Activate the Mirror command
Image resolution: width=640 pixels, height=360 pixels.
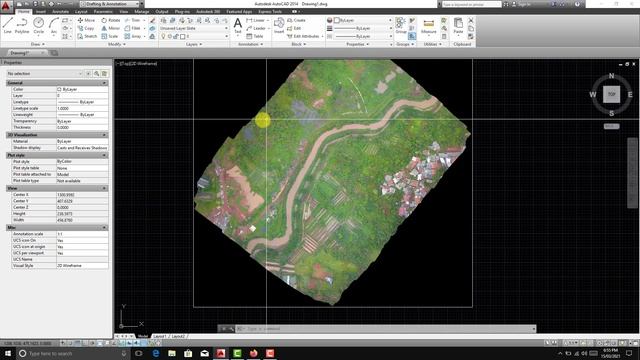tap(111, 28)
